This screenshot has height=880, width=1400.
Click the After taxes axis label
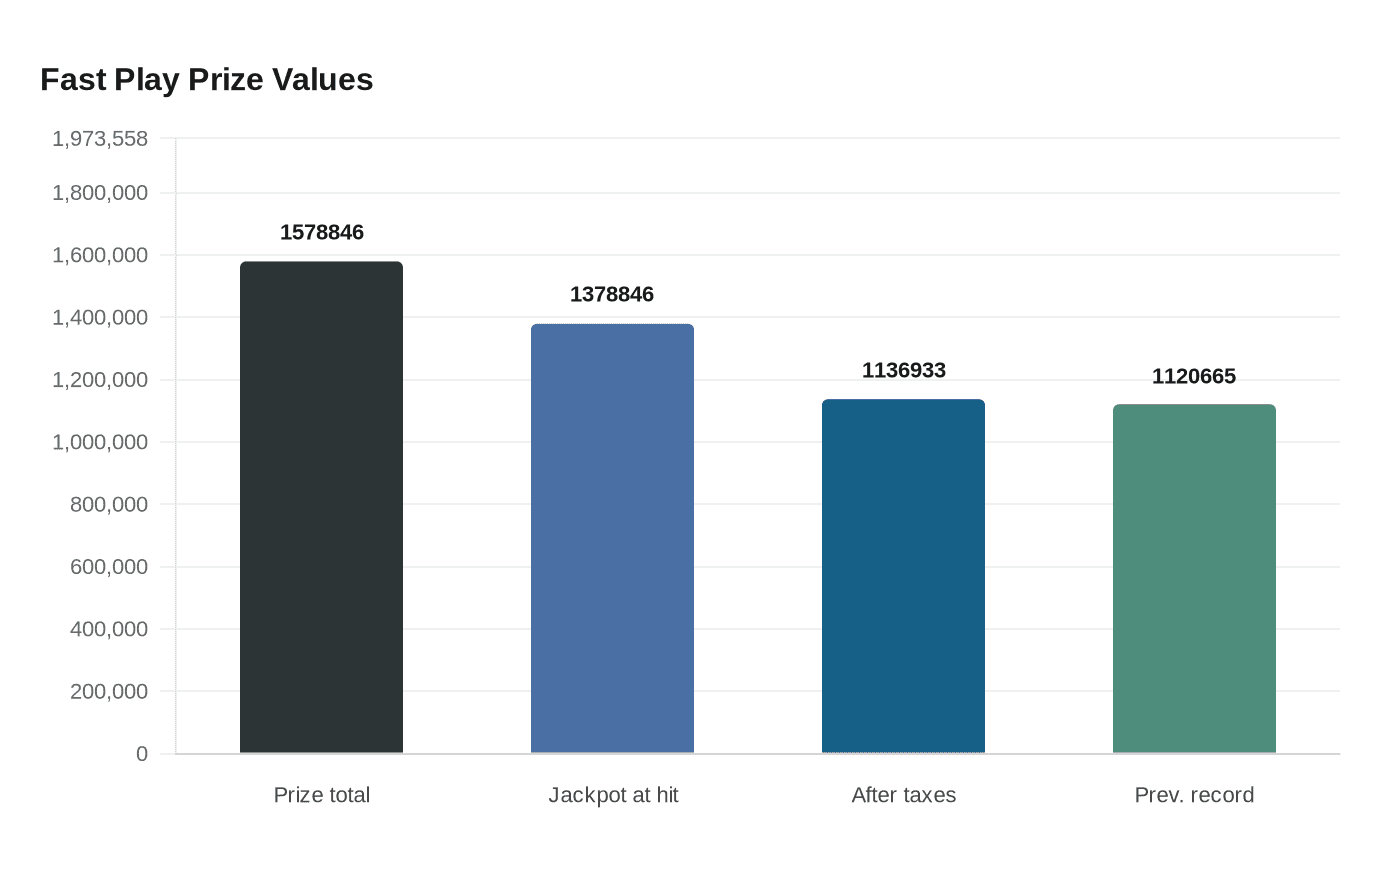(x=903, y=795)
